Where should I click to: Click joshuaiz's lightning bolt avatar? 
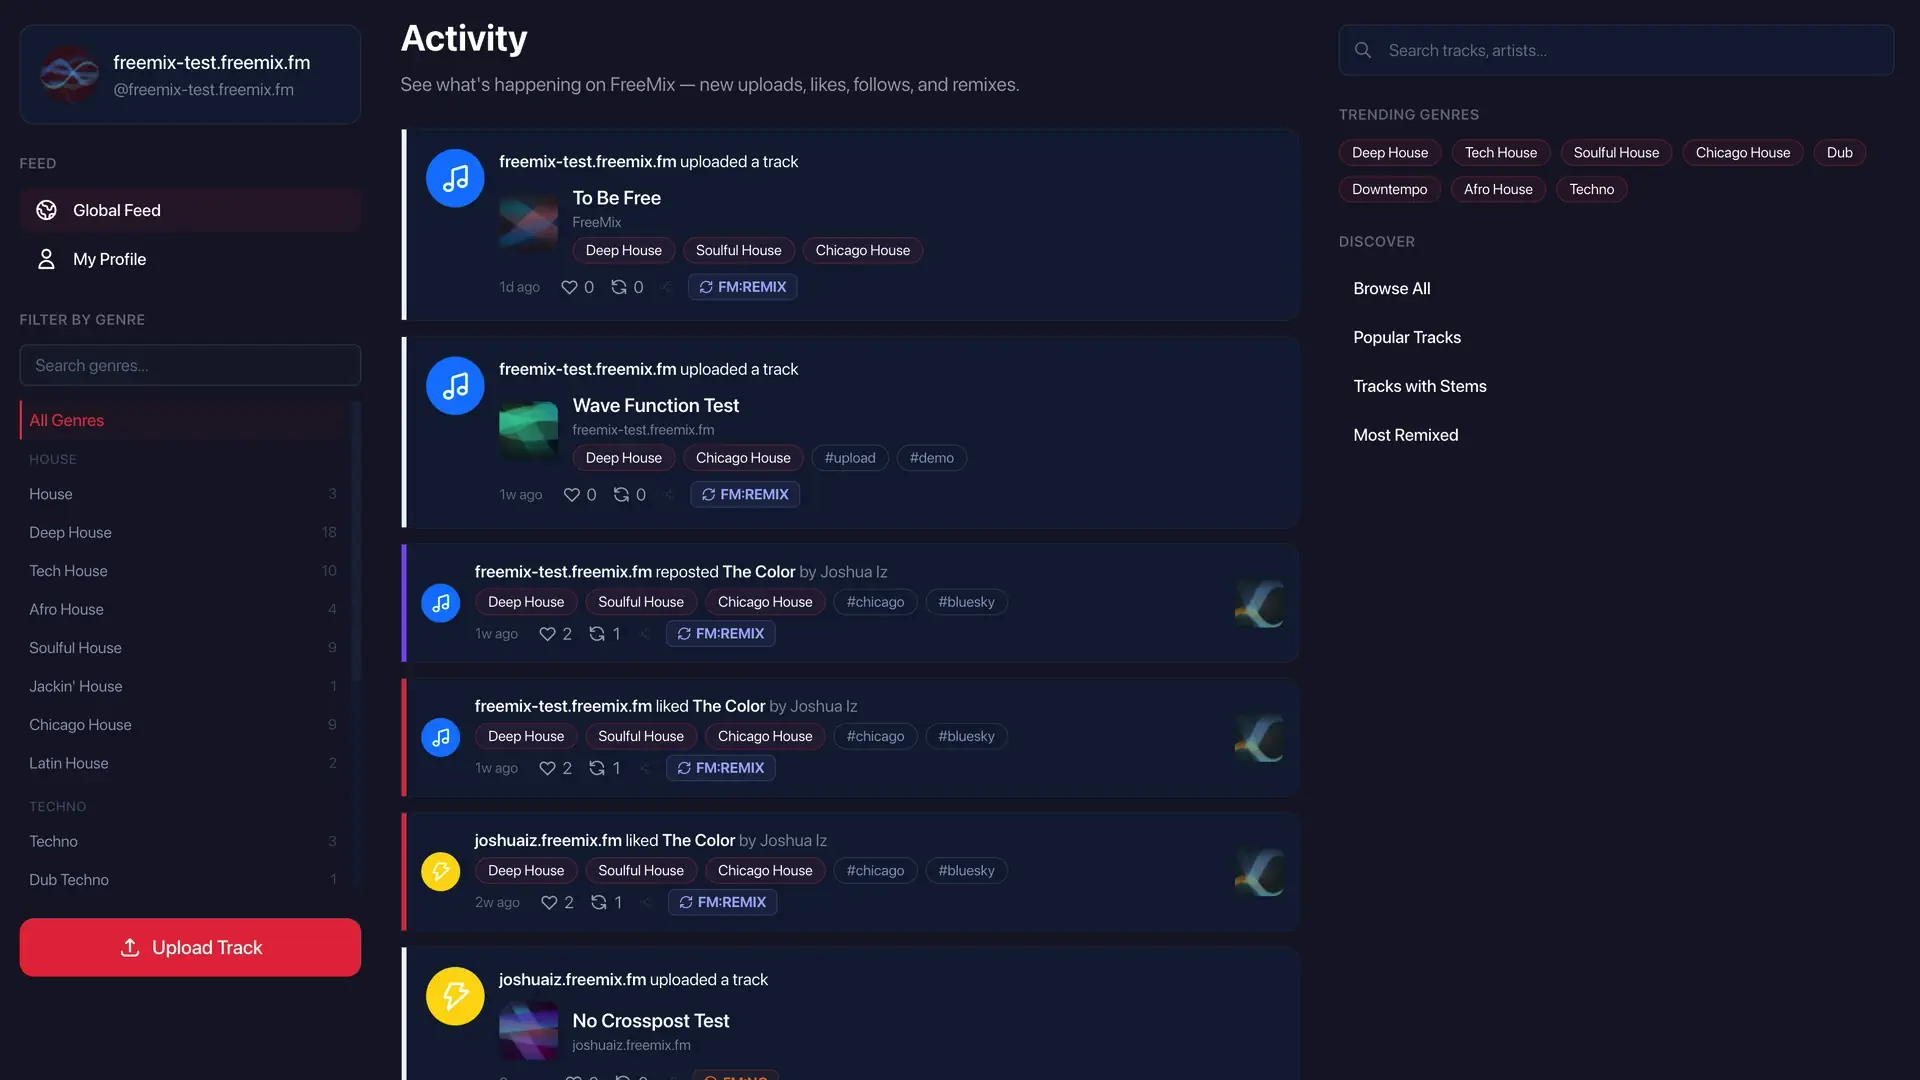(441, 871)
